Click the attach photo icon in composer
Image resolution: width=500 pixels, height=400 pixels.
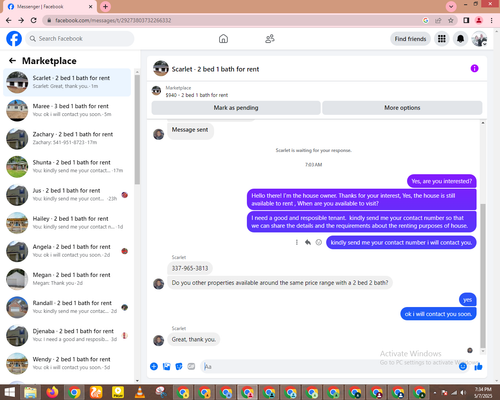pyautogui.click(x=166, y=367)
